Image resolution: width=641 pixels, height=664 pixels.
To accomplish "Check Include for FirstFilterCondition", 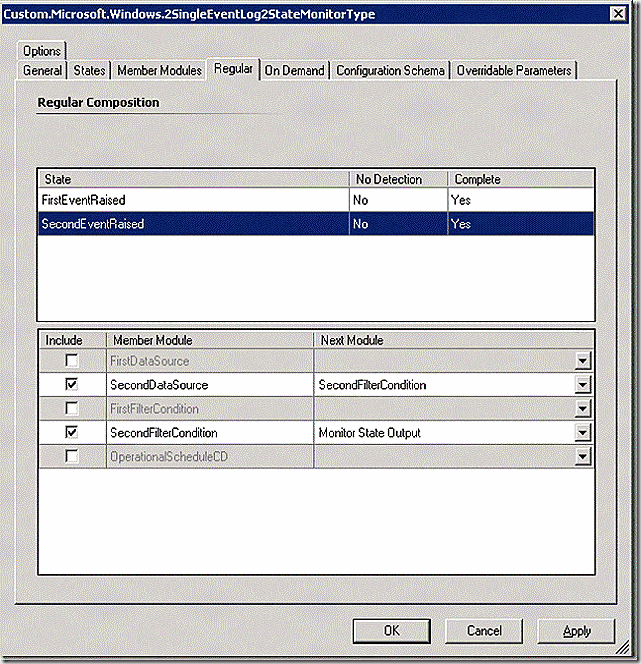I will coord(72,409).
